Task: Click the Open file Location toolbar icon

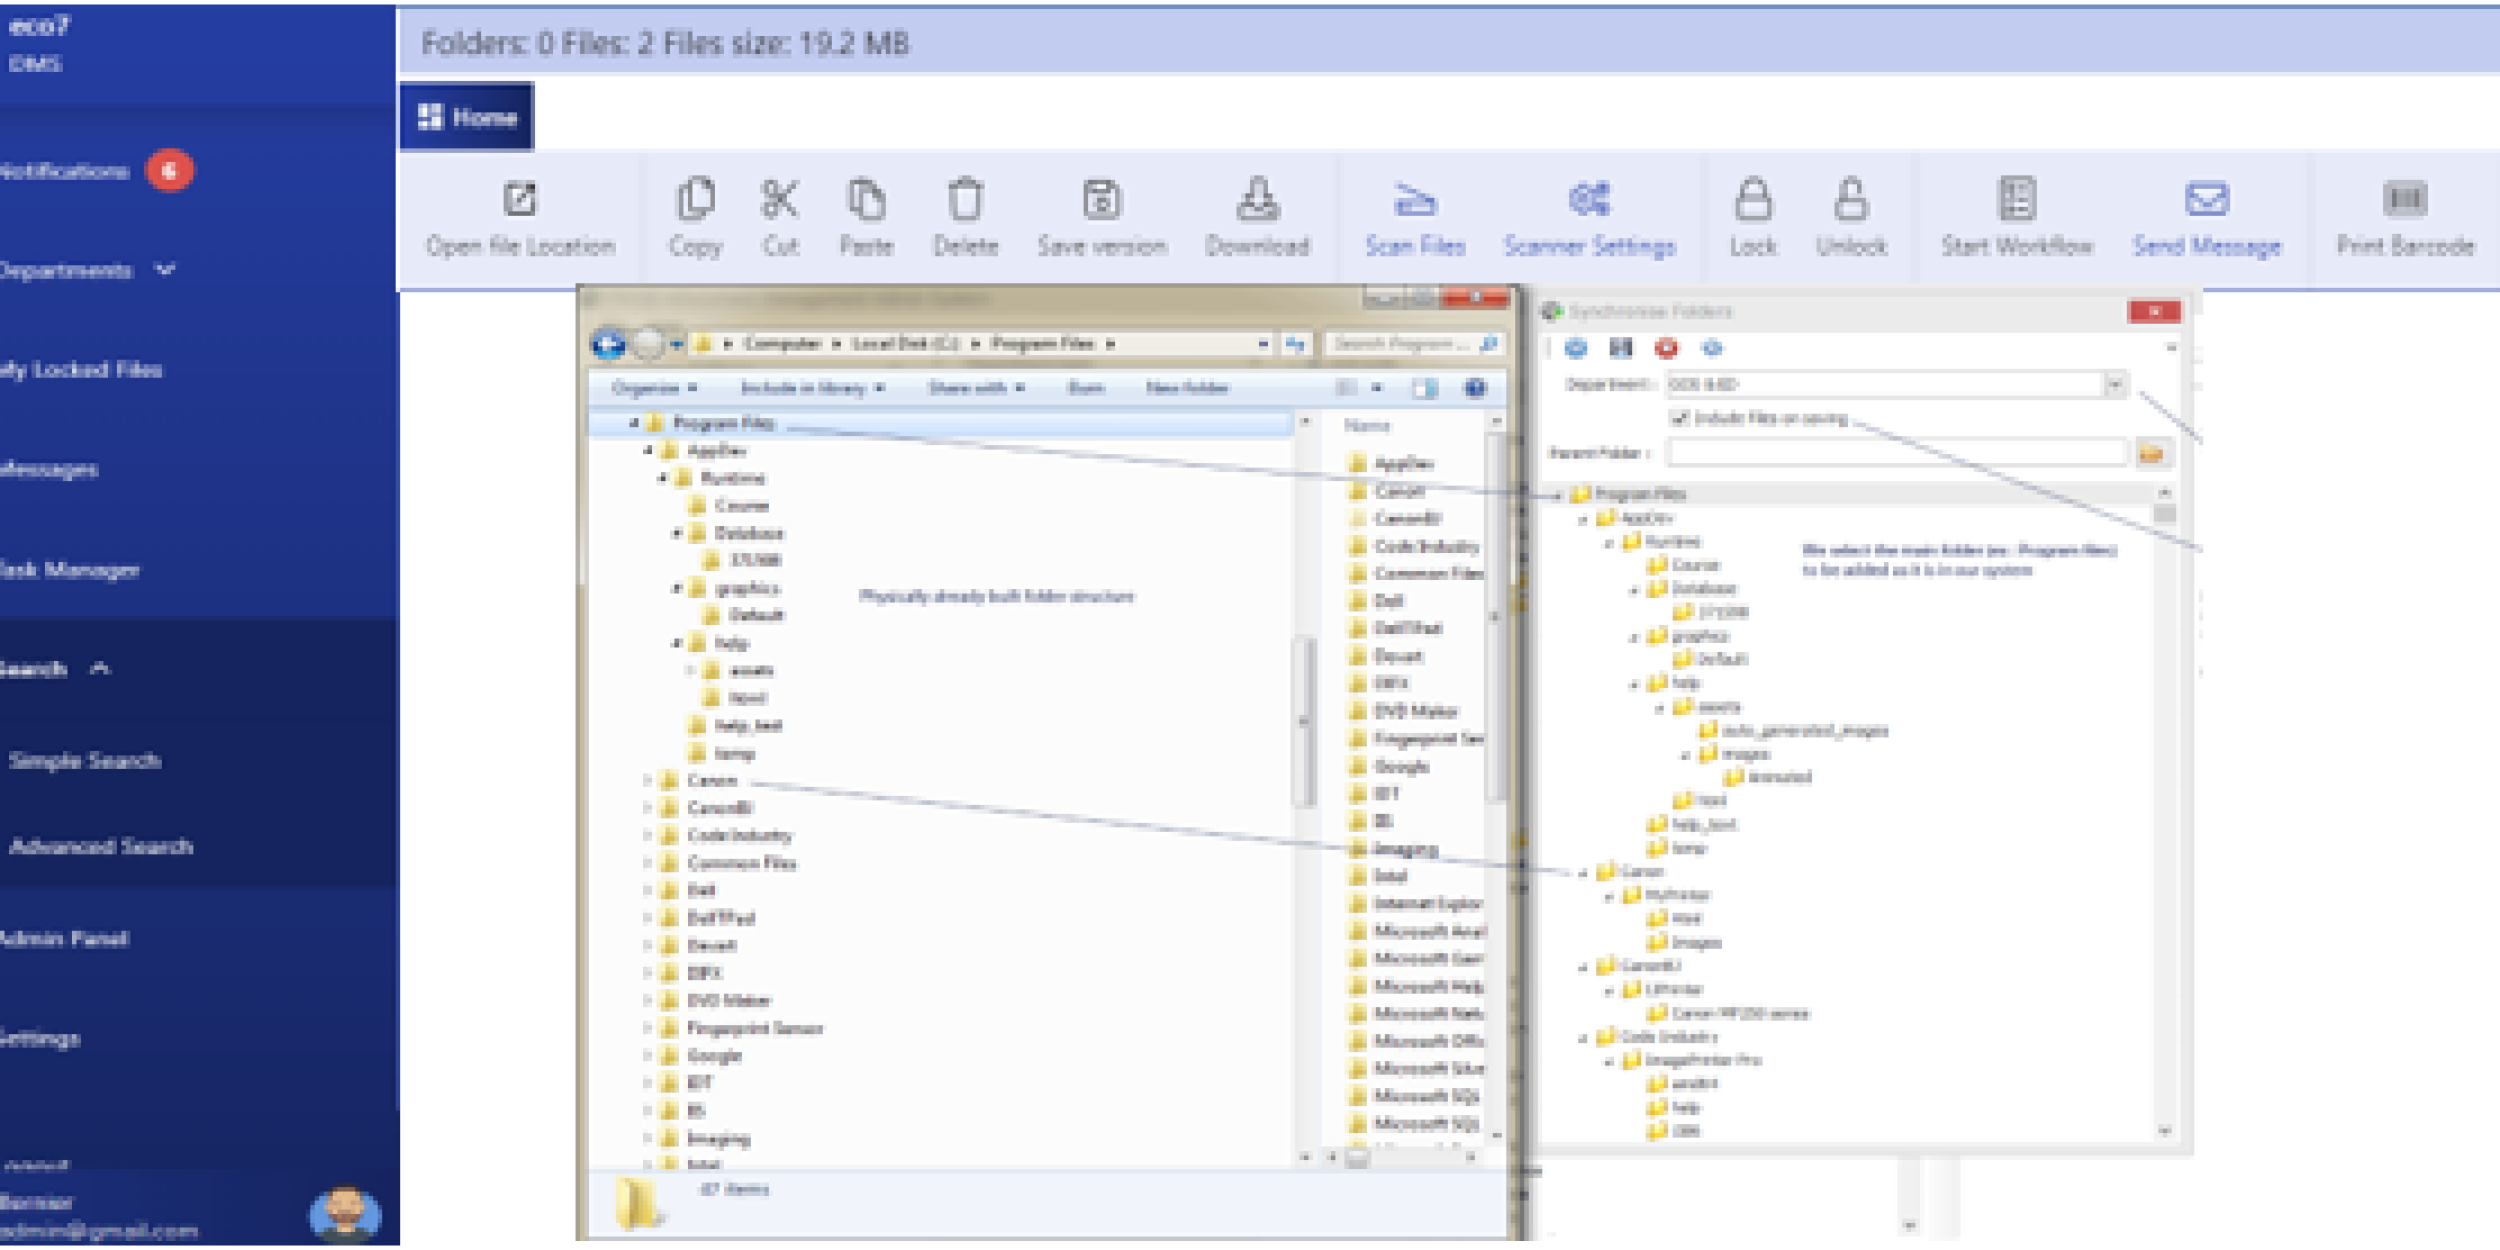Action: click(520, 199)
